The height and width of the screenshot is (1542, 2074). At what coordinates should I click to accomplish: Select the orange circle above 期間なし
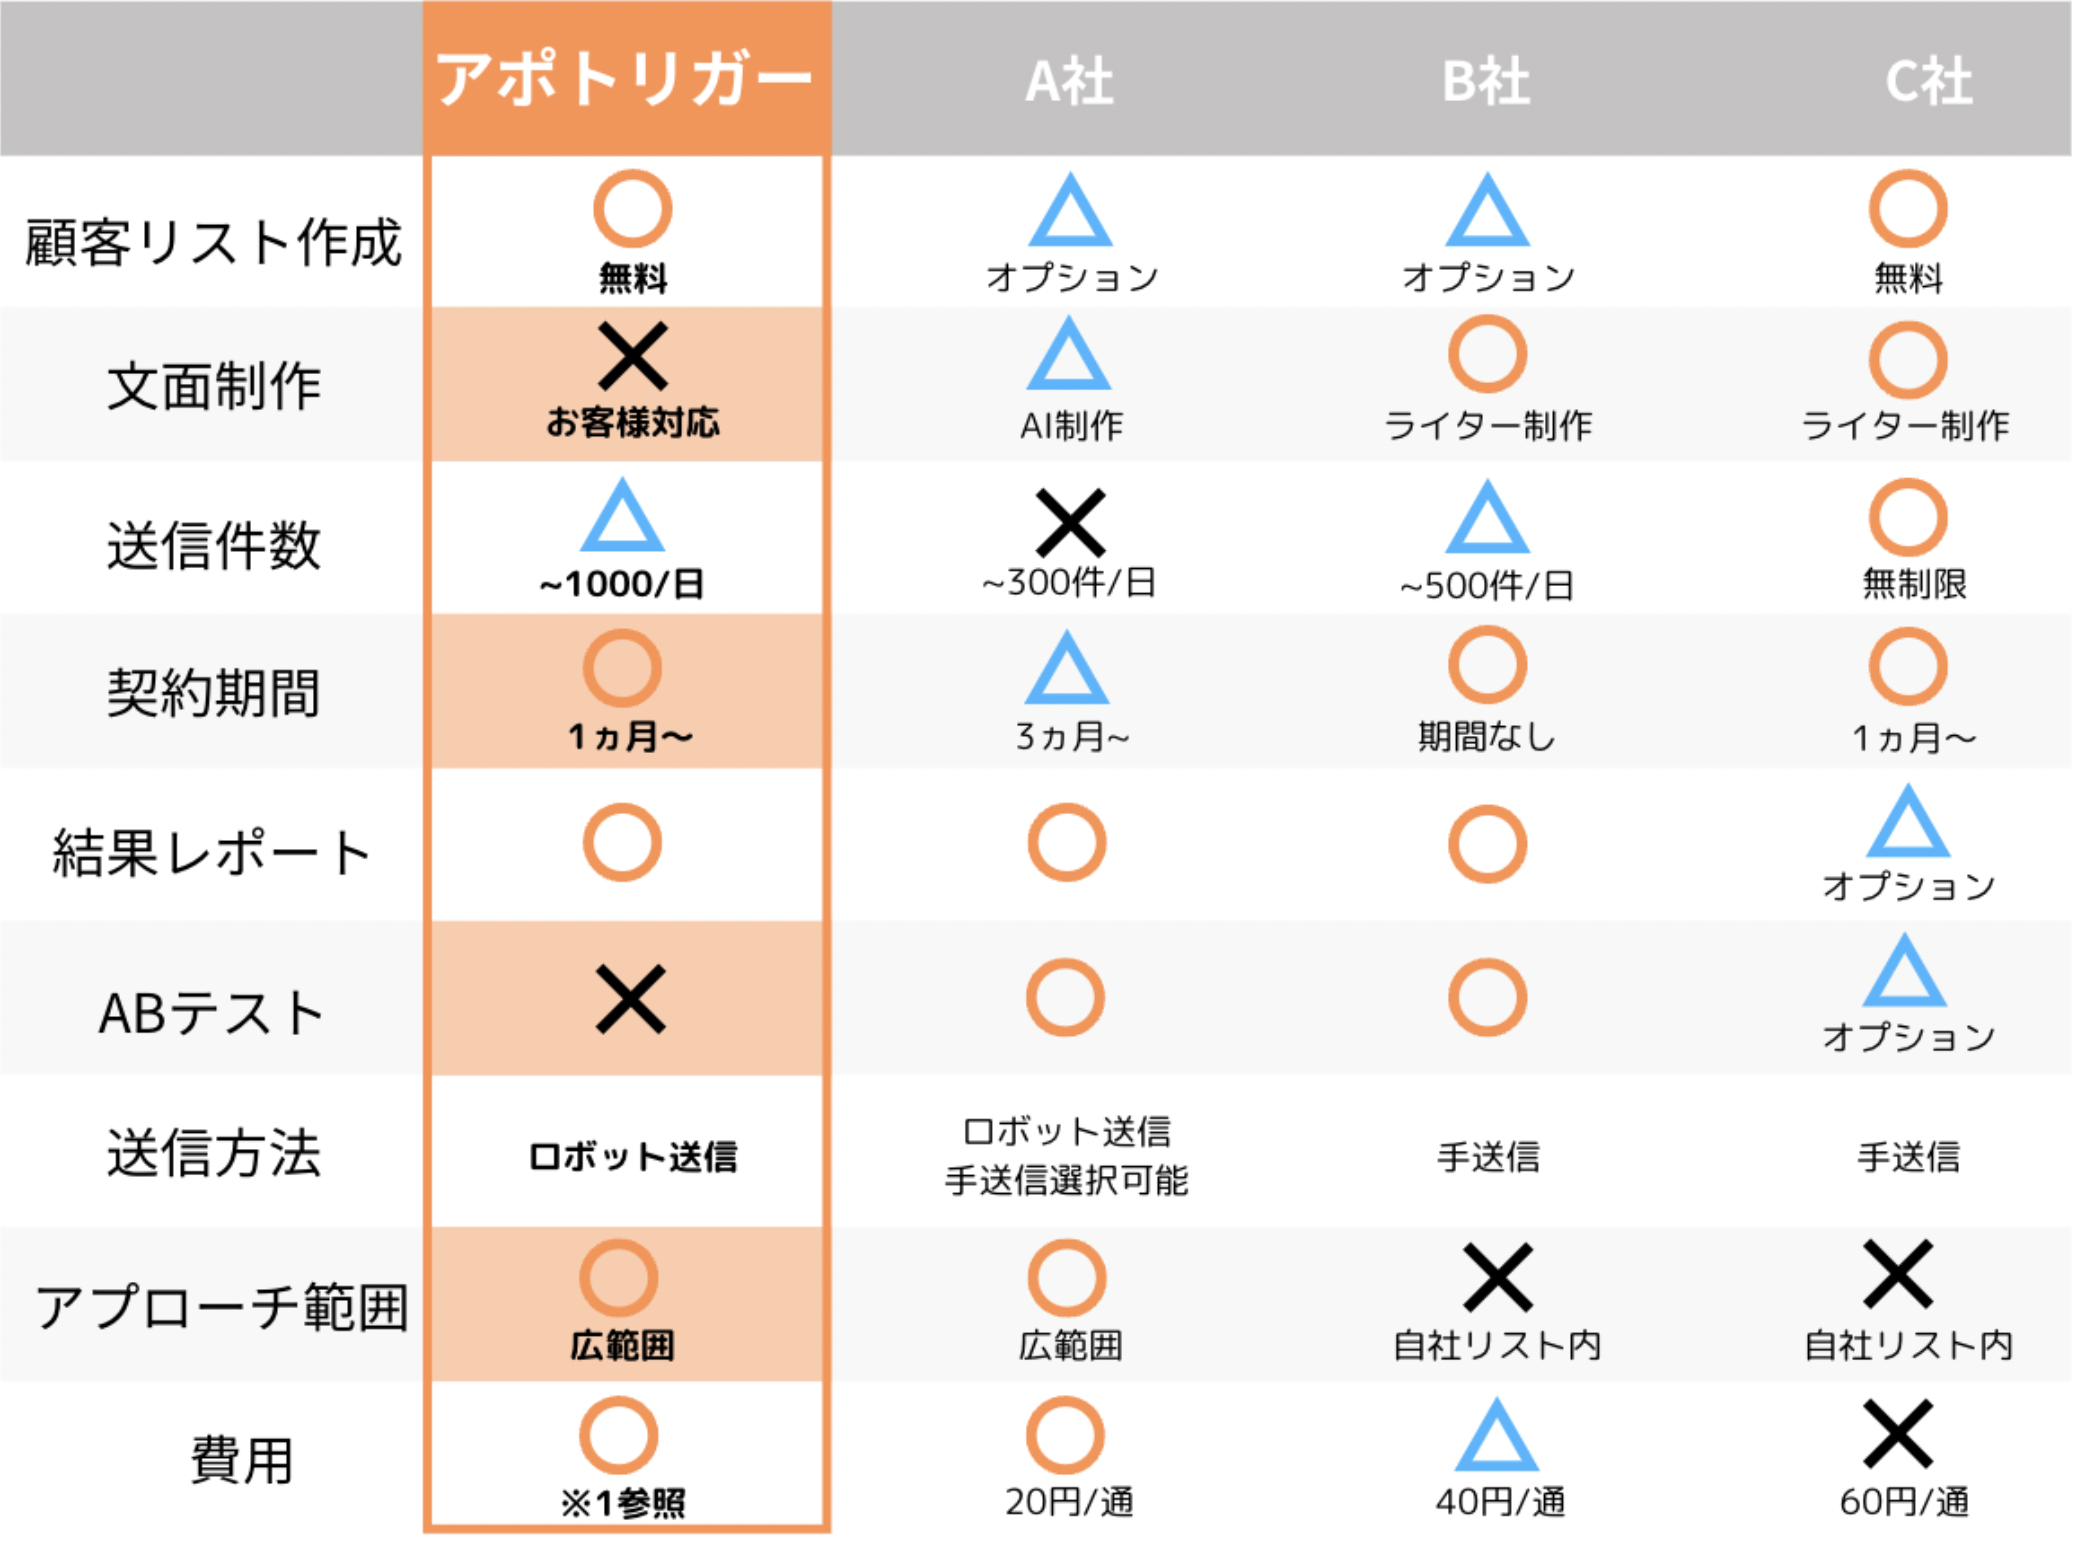[x=1487, y=665]
